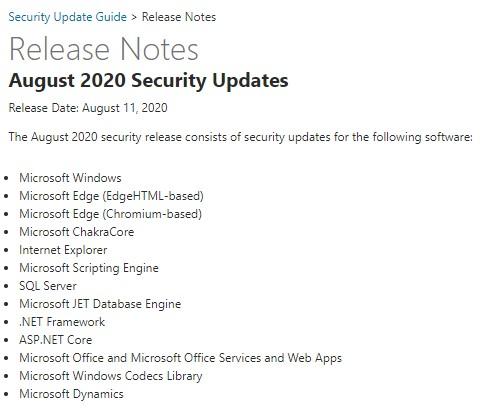Click the introductory August 2020 security release sentence
This screenshot has width=490, height=409.
pyautogui.click(x=240, y=137)
